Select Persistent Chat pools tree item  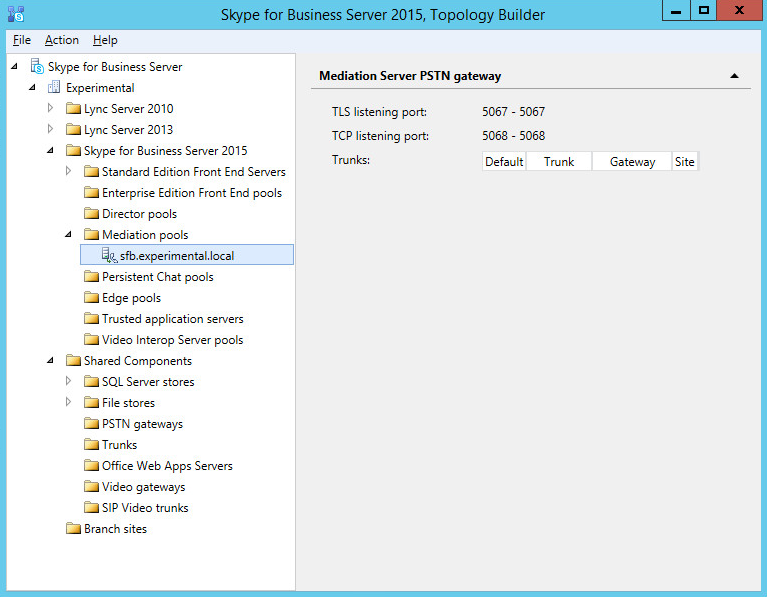coord(157,277)
